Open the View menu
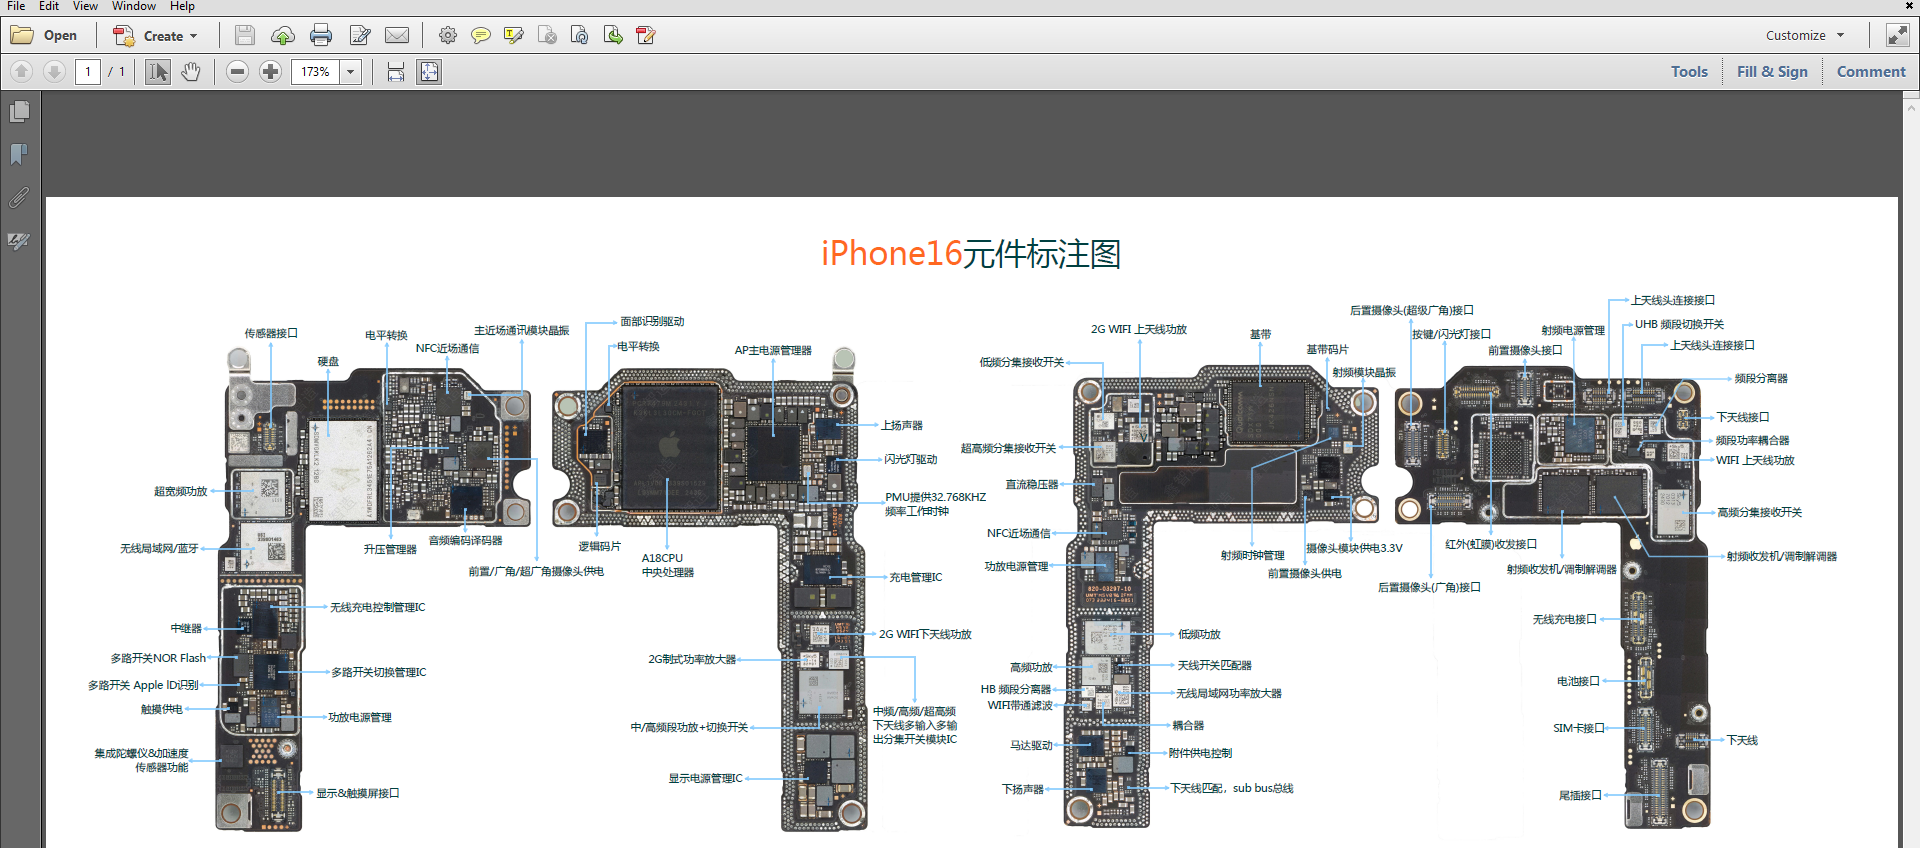1920x848 pixels. (85, 6)
